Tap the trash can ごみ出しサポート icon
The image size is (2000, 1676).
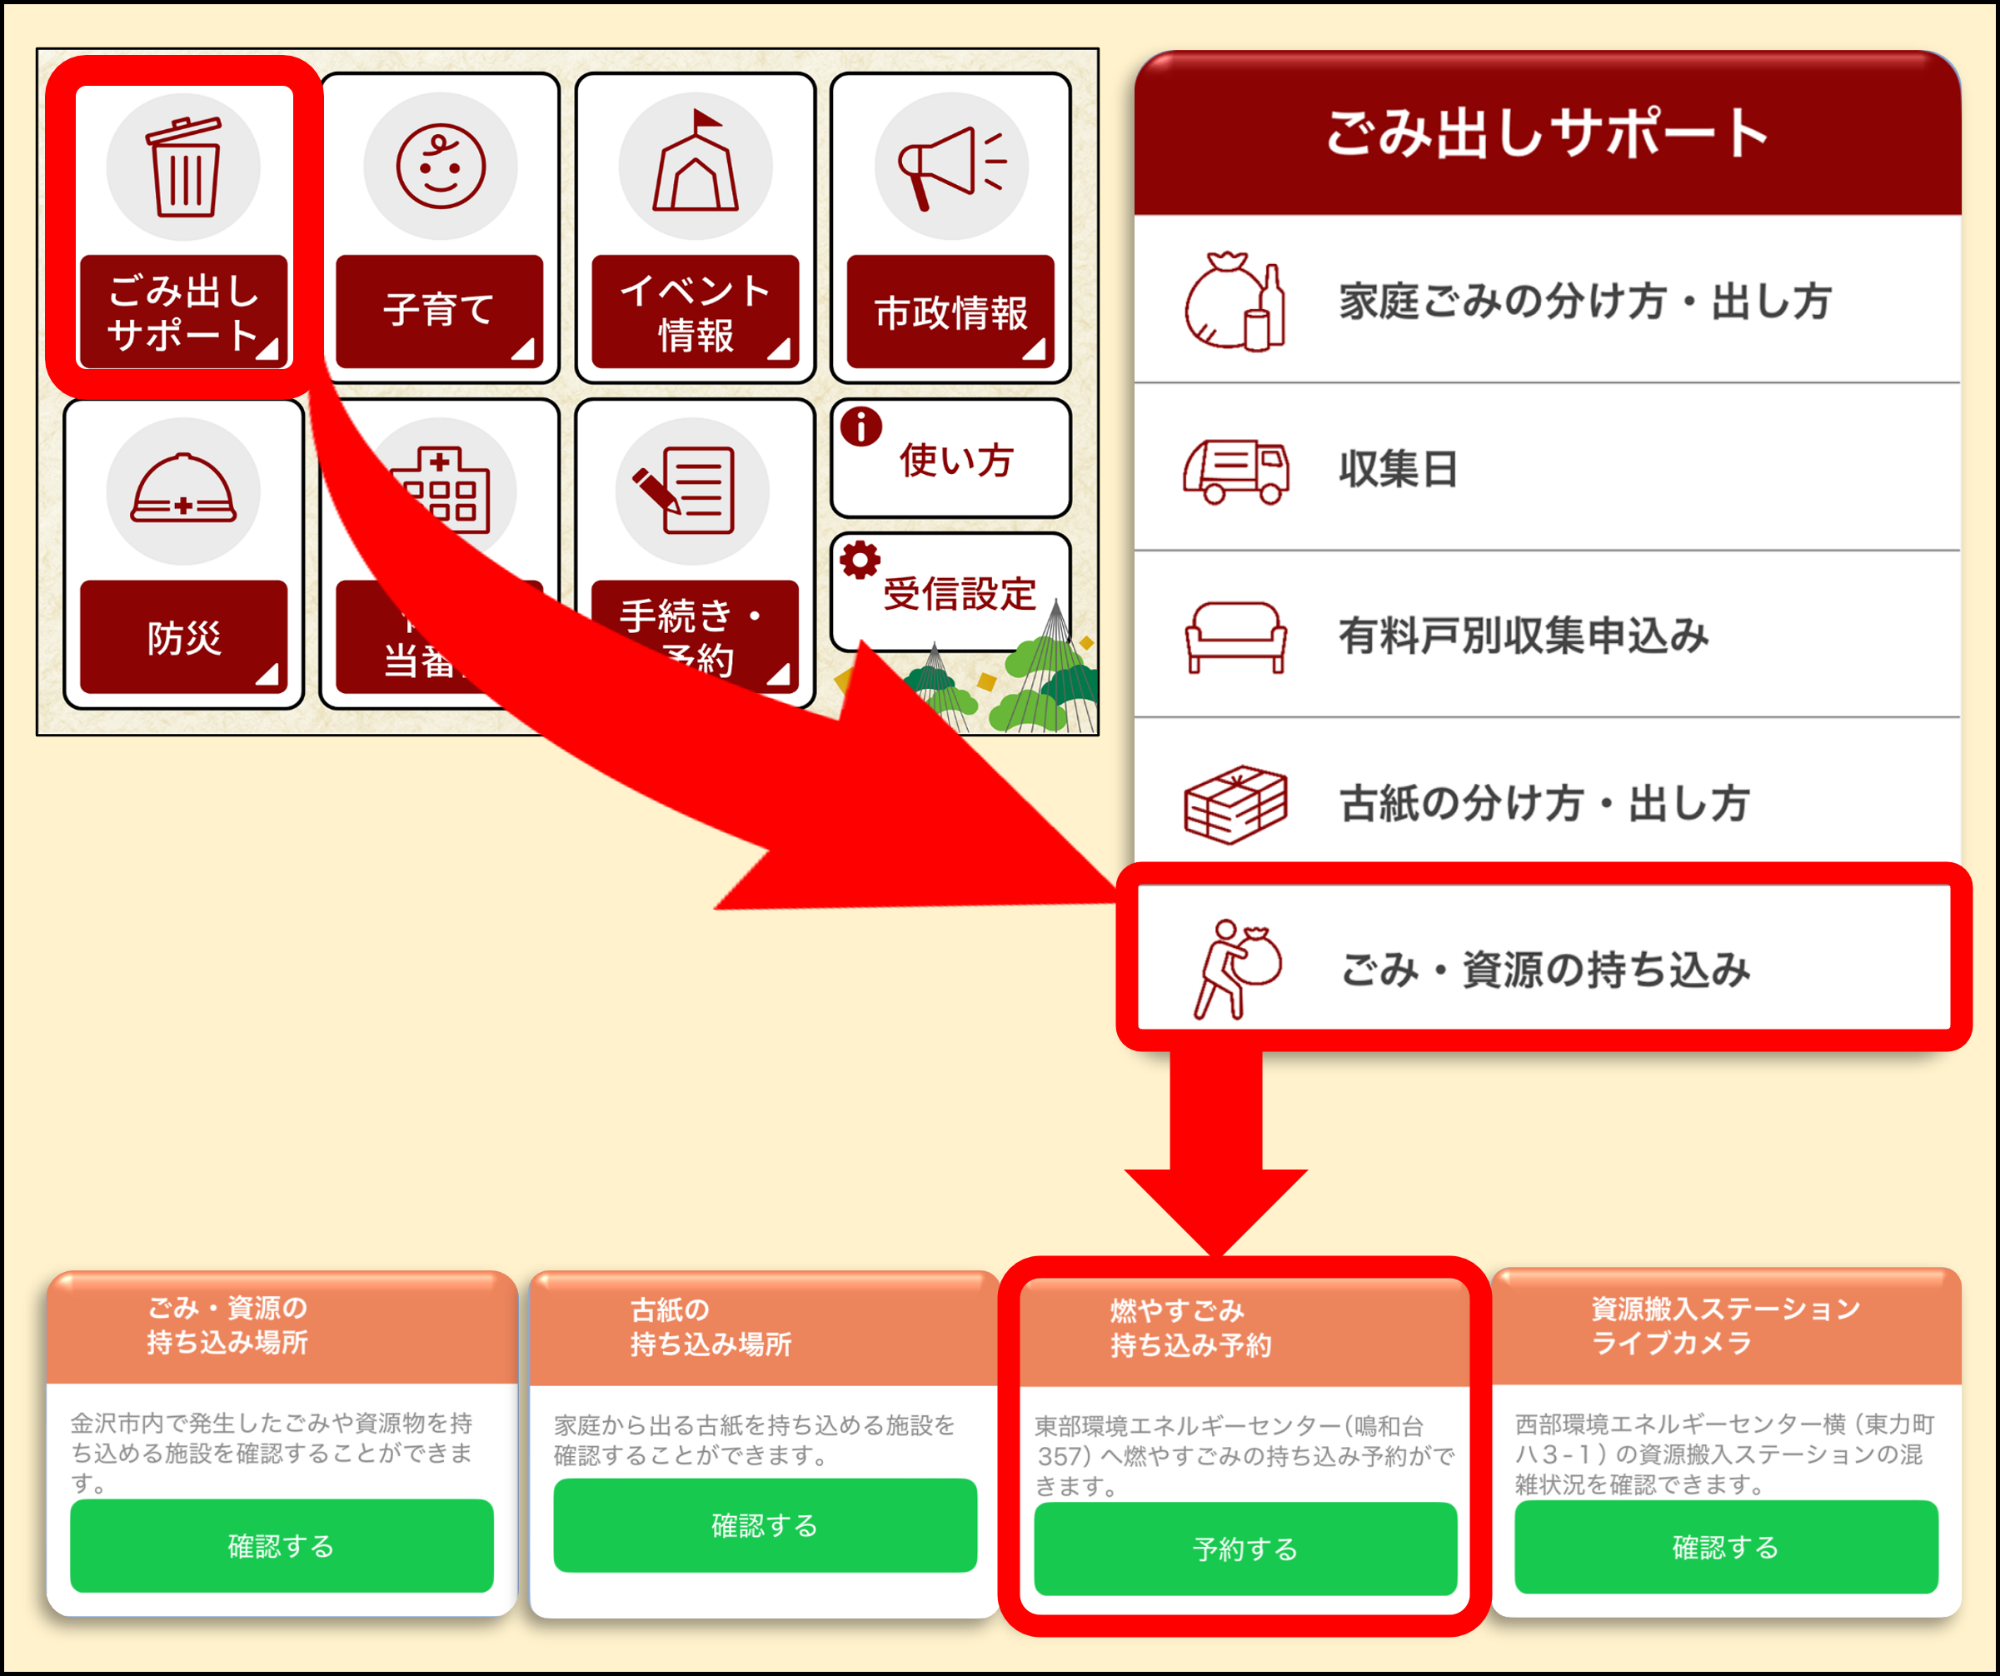(x=184, y=167)
